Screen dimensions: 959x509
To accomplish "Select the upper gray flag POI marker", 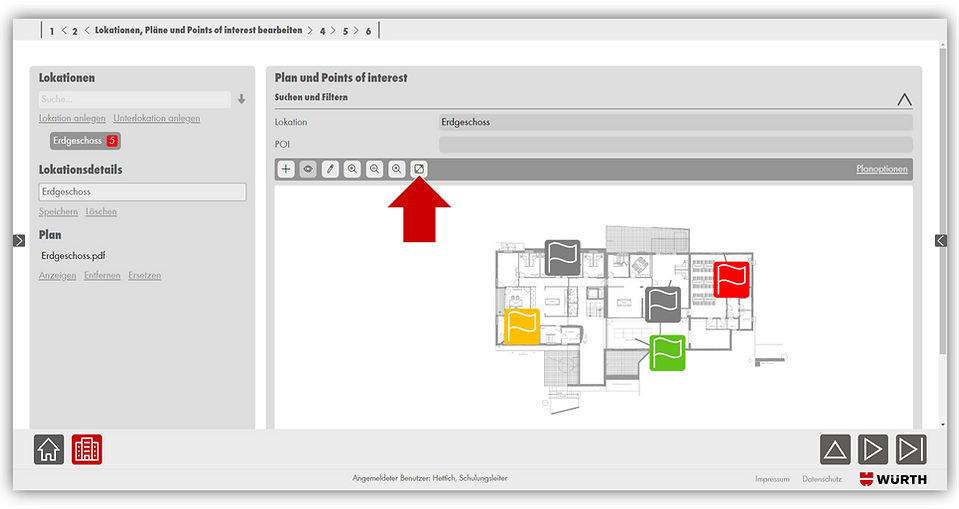I will 563,258.
